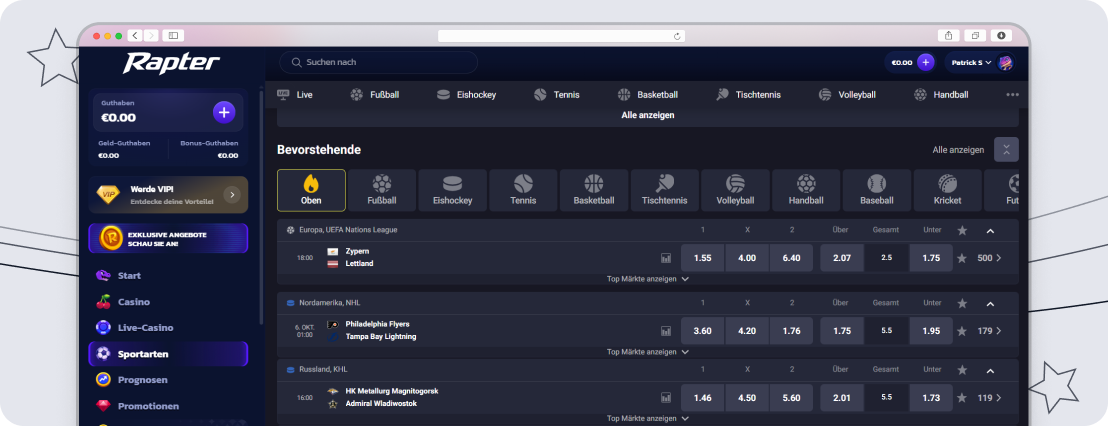Add funds with sidebar purple plus button
The image size is (1108, 426).
point(224,112)
